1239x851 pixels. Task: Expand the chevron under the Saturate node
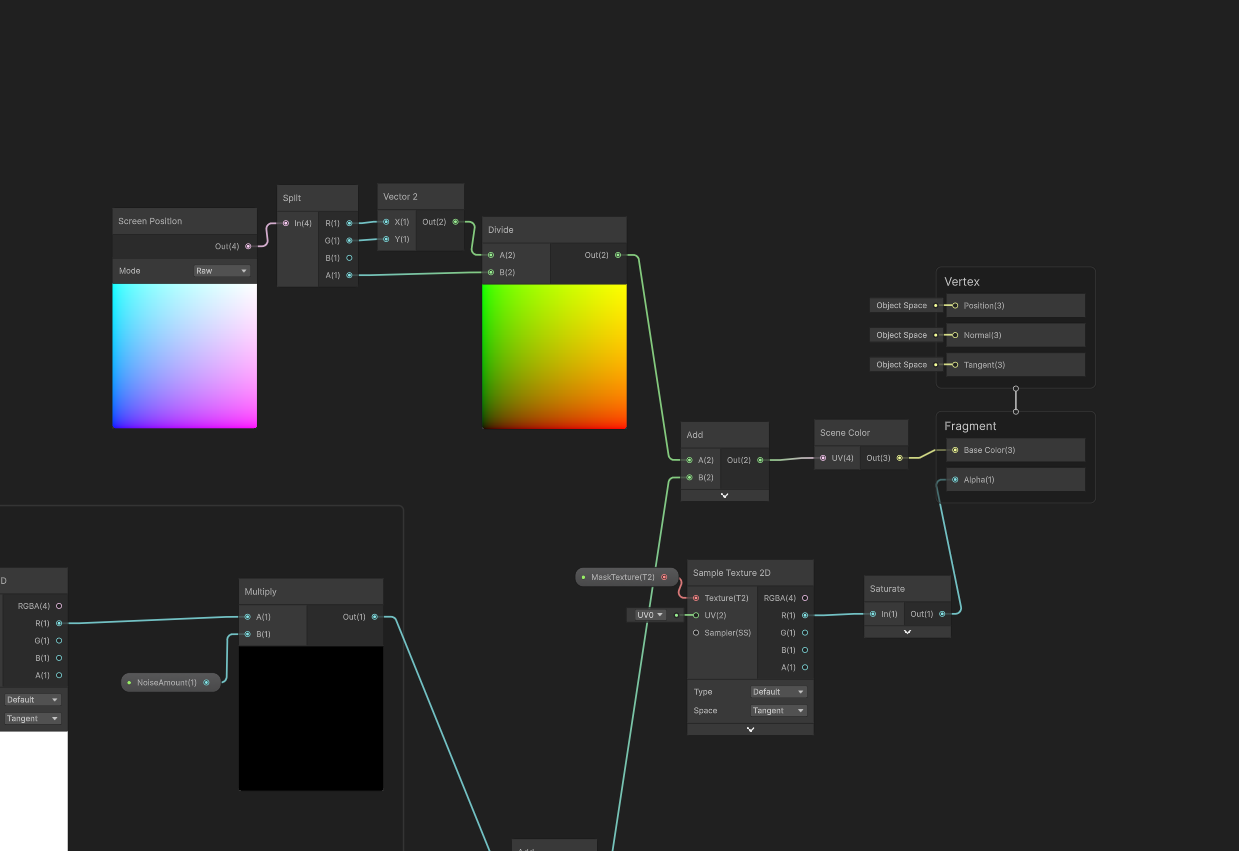(907, 632)
